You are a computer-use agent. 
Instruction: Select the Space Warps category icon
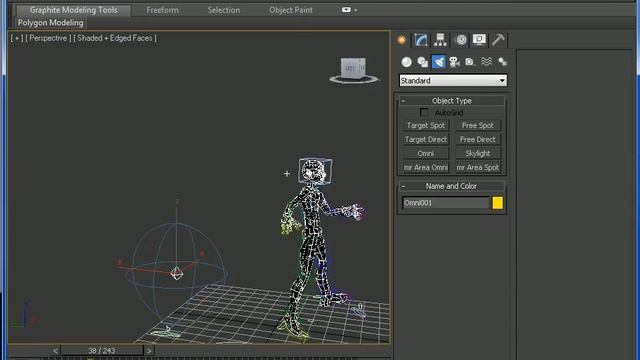click(x=486, y=62)
